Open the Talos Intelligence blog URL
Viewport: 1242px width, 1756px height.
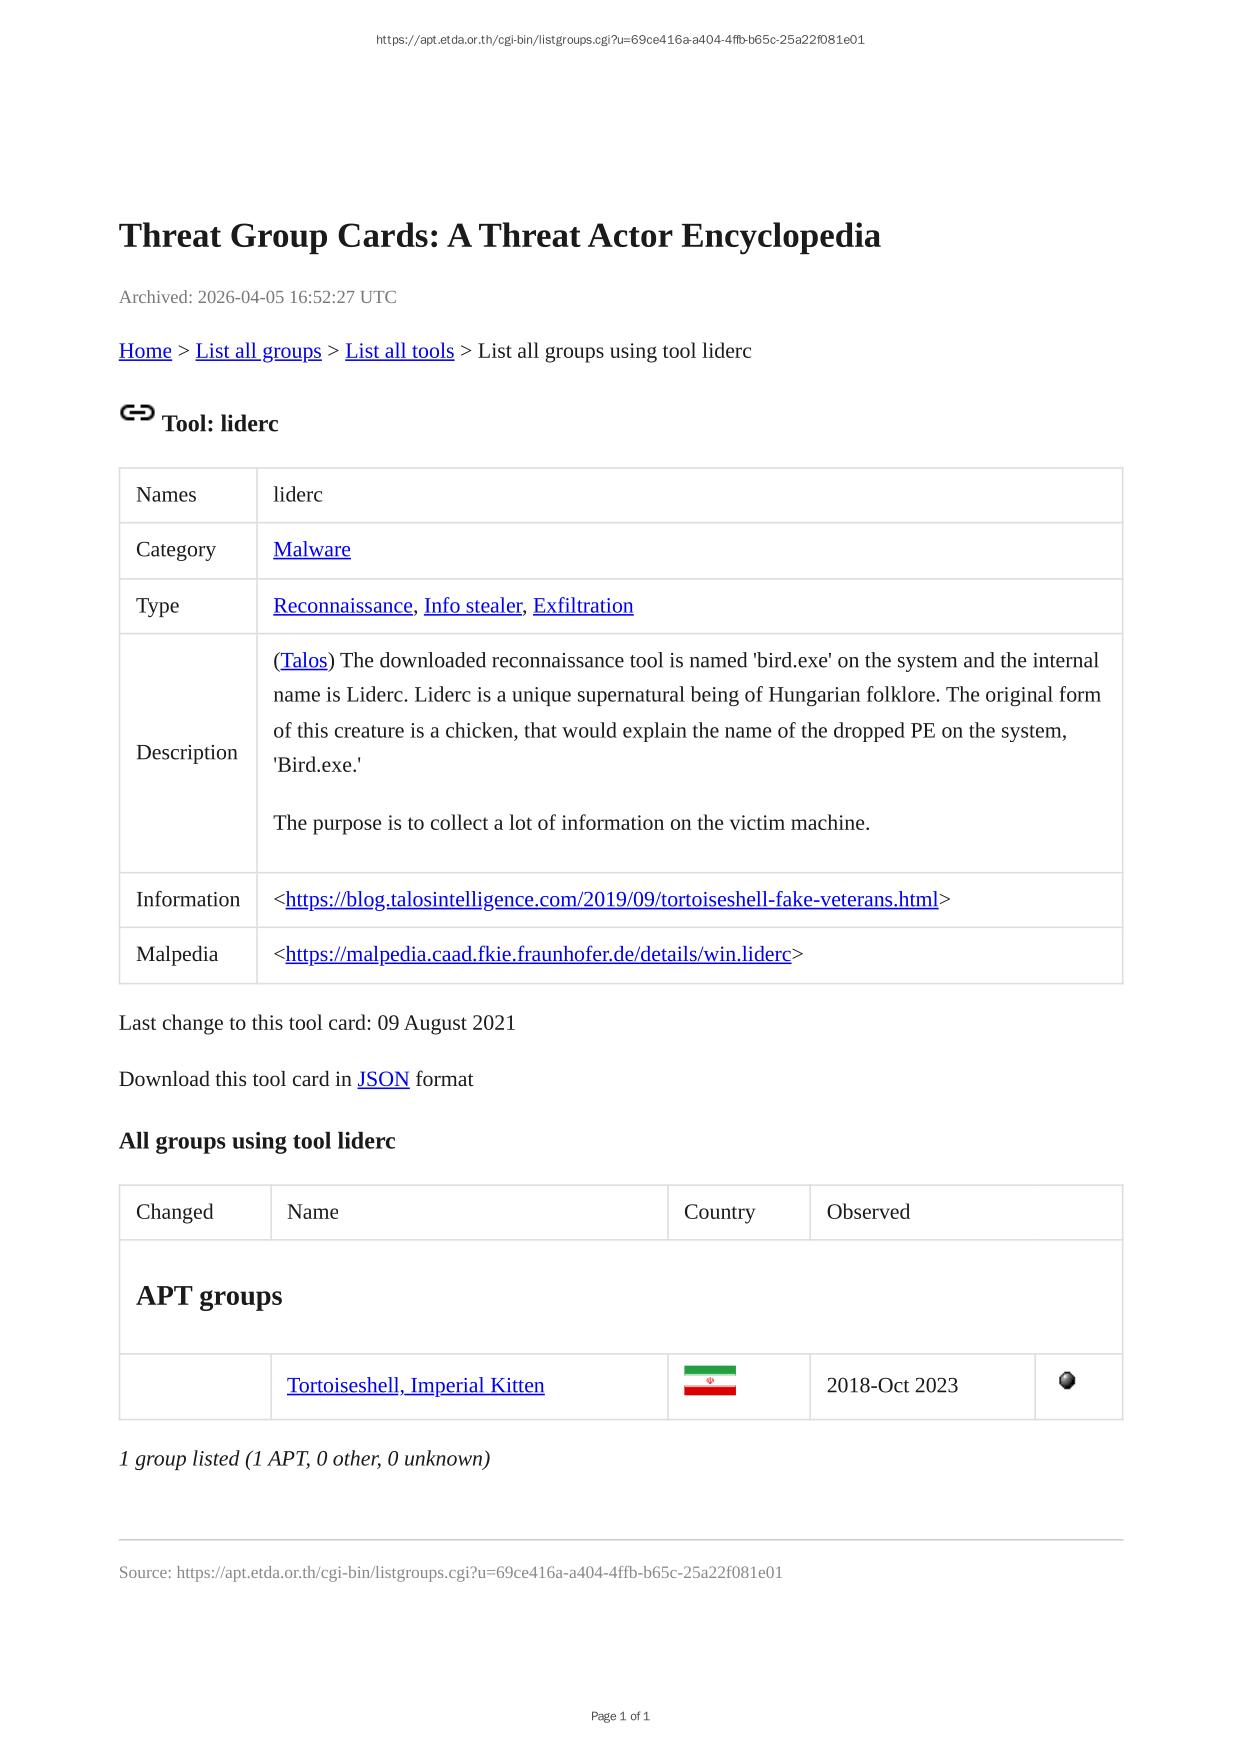pyautogui.click(x=611, y=899)
